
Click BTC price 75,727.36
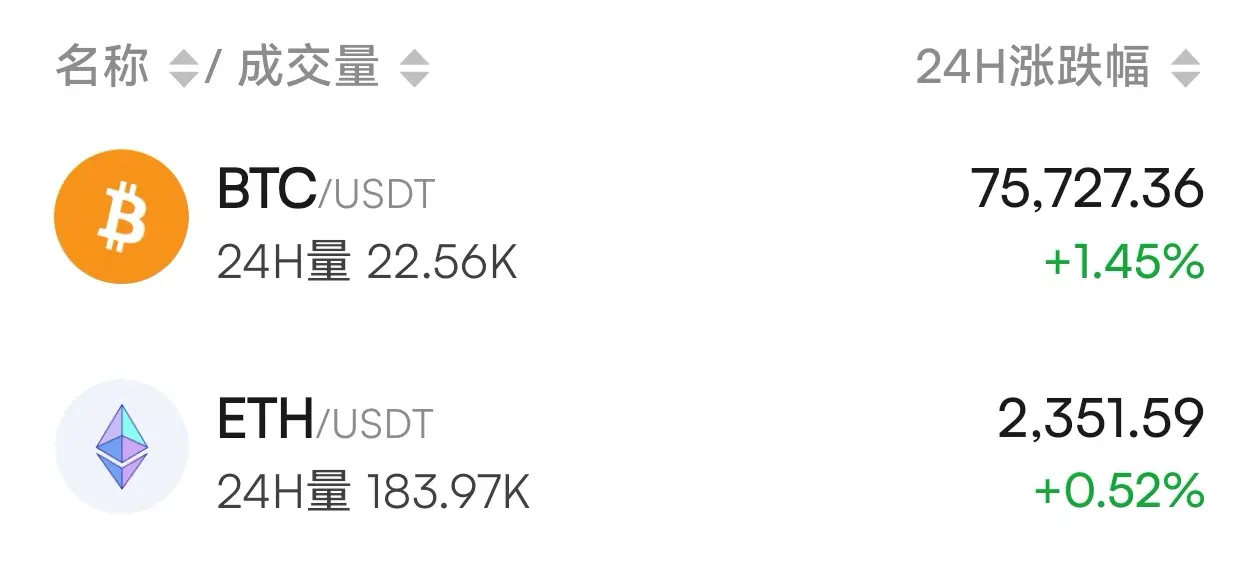pyautogui.click(x=1087, y=190)
